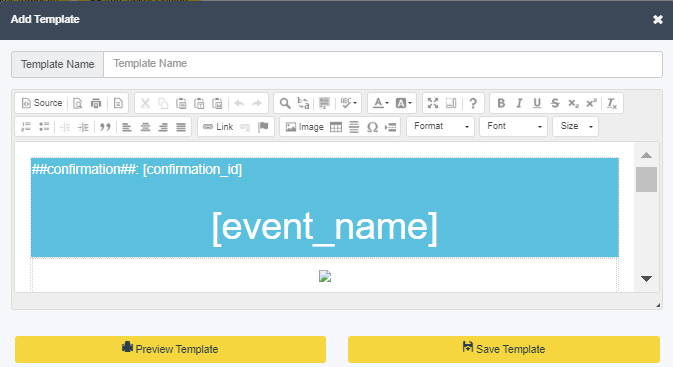Viewport: 673px width, 367px height.
Task: Toggle strikethrough formatting
Action: click(555, 103)
